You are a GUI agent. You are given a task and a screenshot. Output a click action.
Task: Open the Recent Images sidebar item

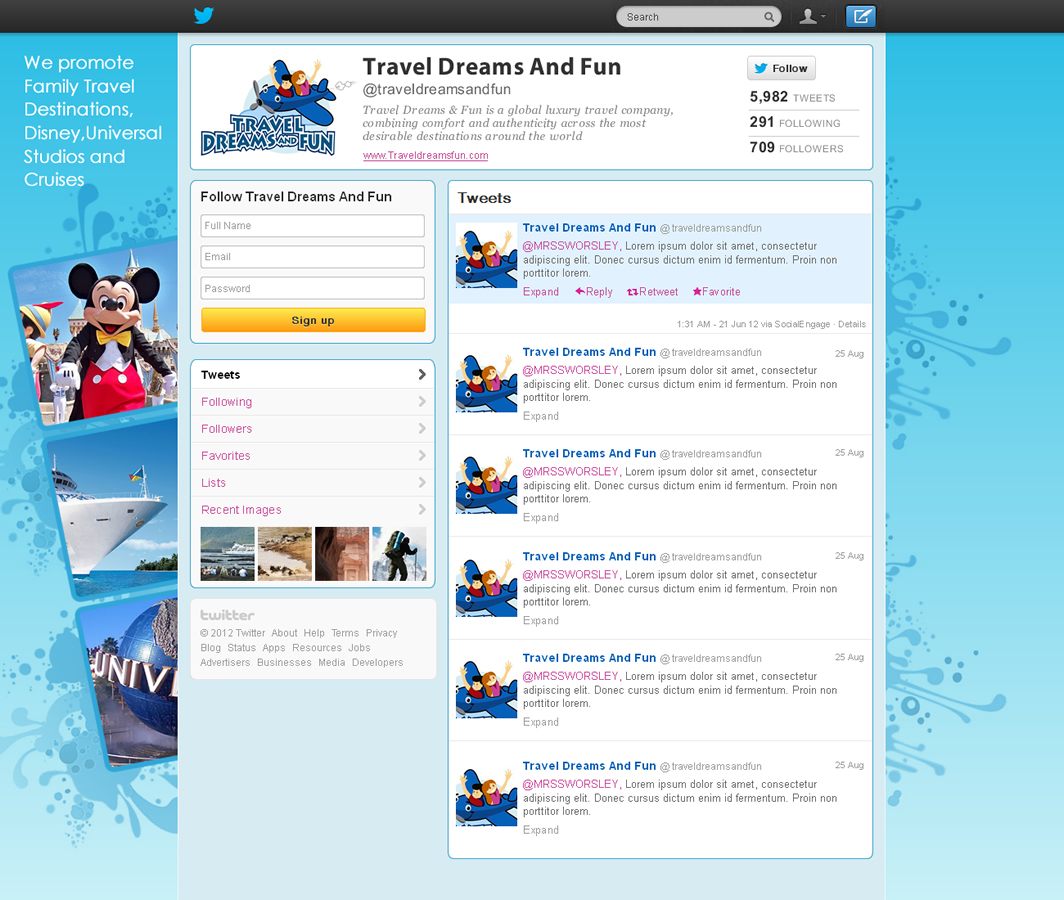[313, 510]
